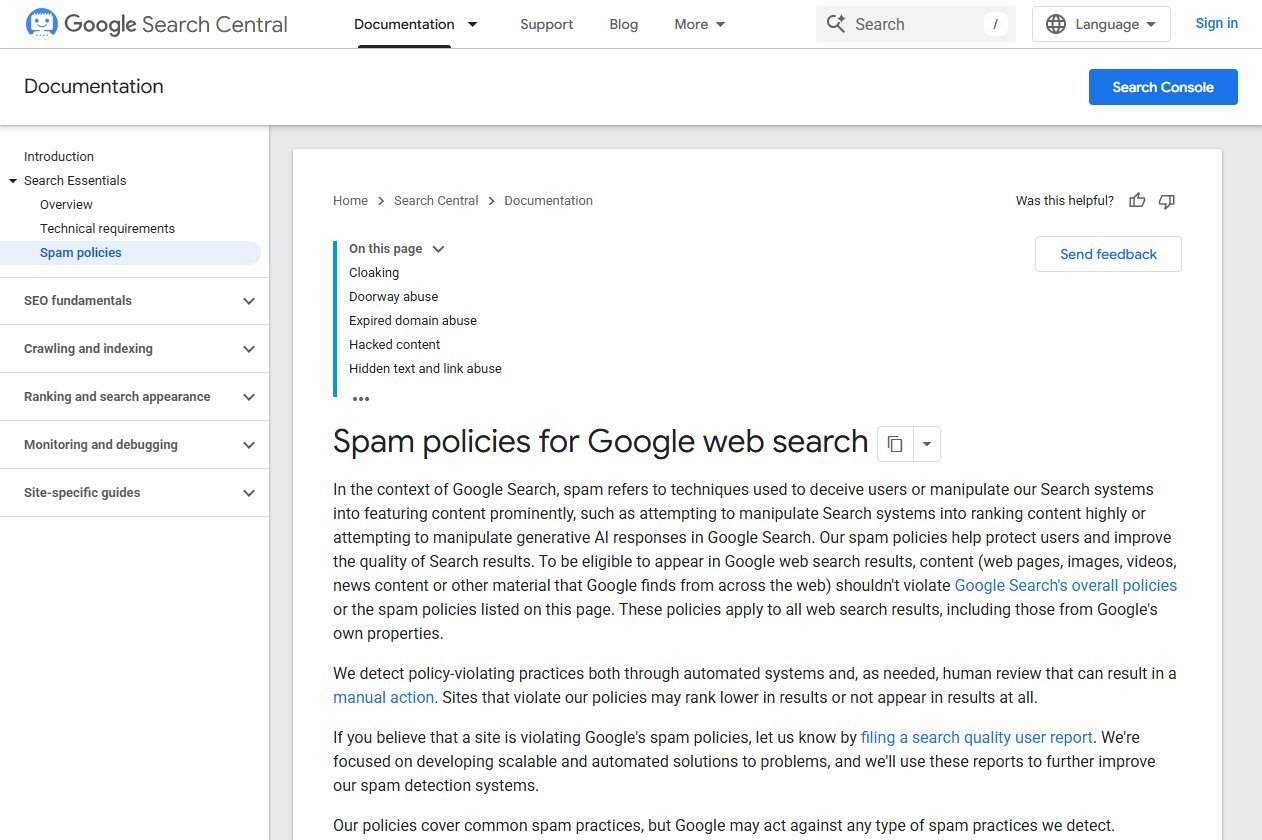Open Introduction in the sidebar
Screen dimensions: 1262x840
tap(59, 157)
